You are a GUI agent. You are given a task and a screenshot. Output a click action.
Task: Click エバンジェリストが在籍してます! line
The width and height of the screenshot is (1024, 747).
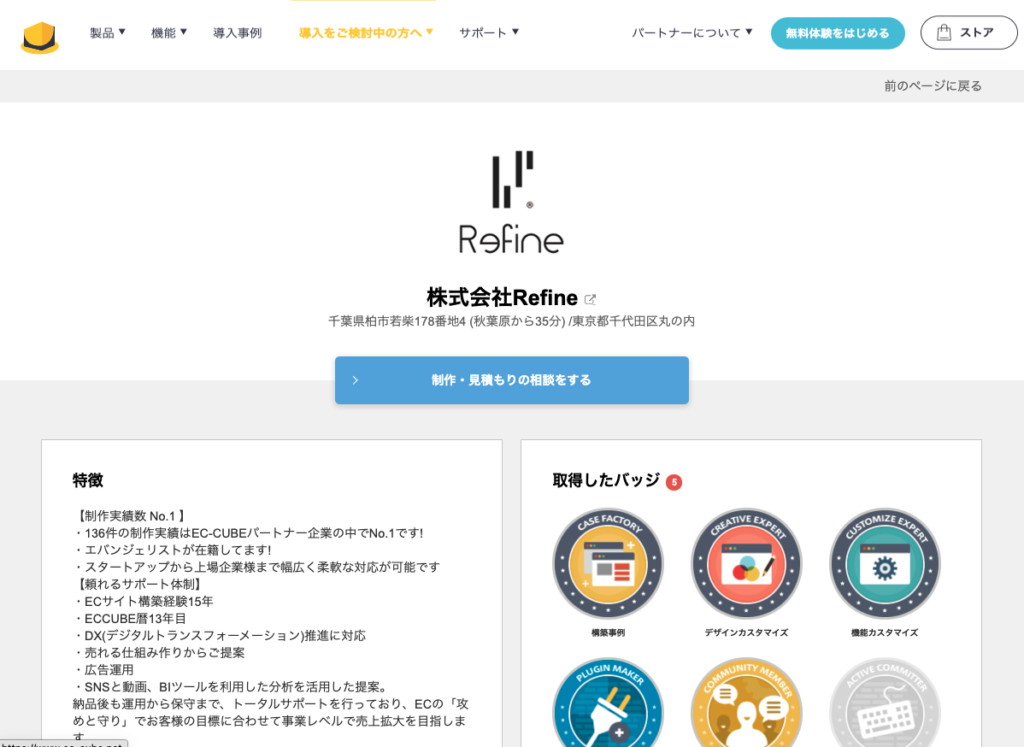tap(172, 550)
